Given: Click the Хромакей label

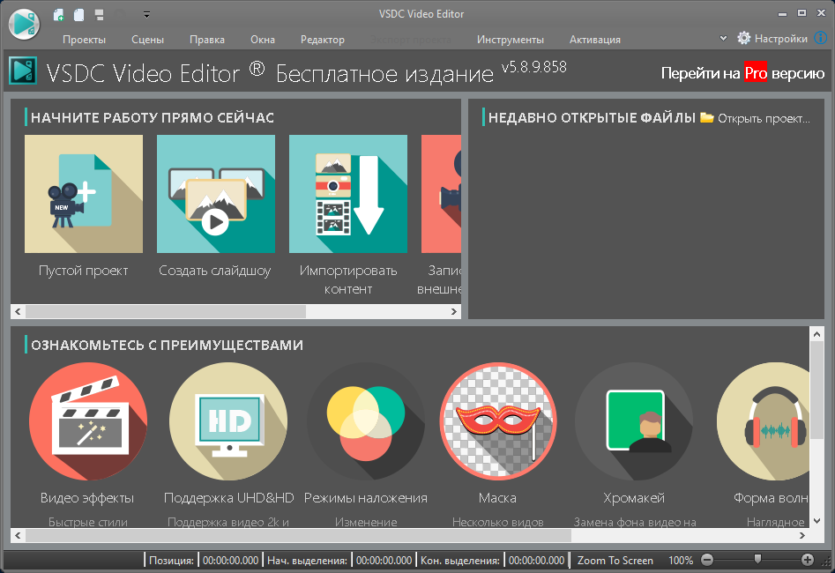Looking at the screenshot, I should [634, 498].
